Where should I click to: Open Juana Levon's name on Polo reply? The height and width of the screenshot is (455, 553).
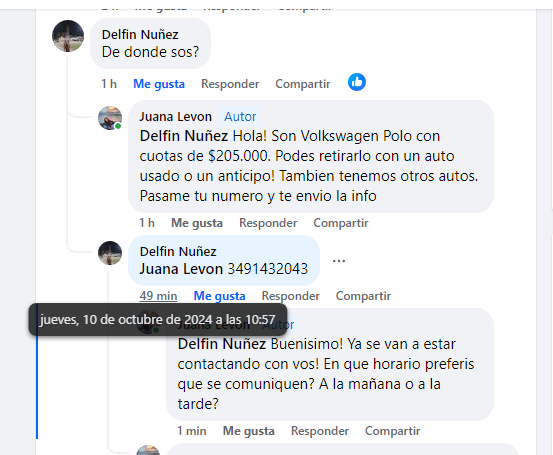pyautogui.click(x=176, y=117)
